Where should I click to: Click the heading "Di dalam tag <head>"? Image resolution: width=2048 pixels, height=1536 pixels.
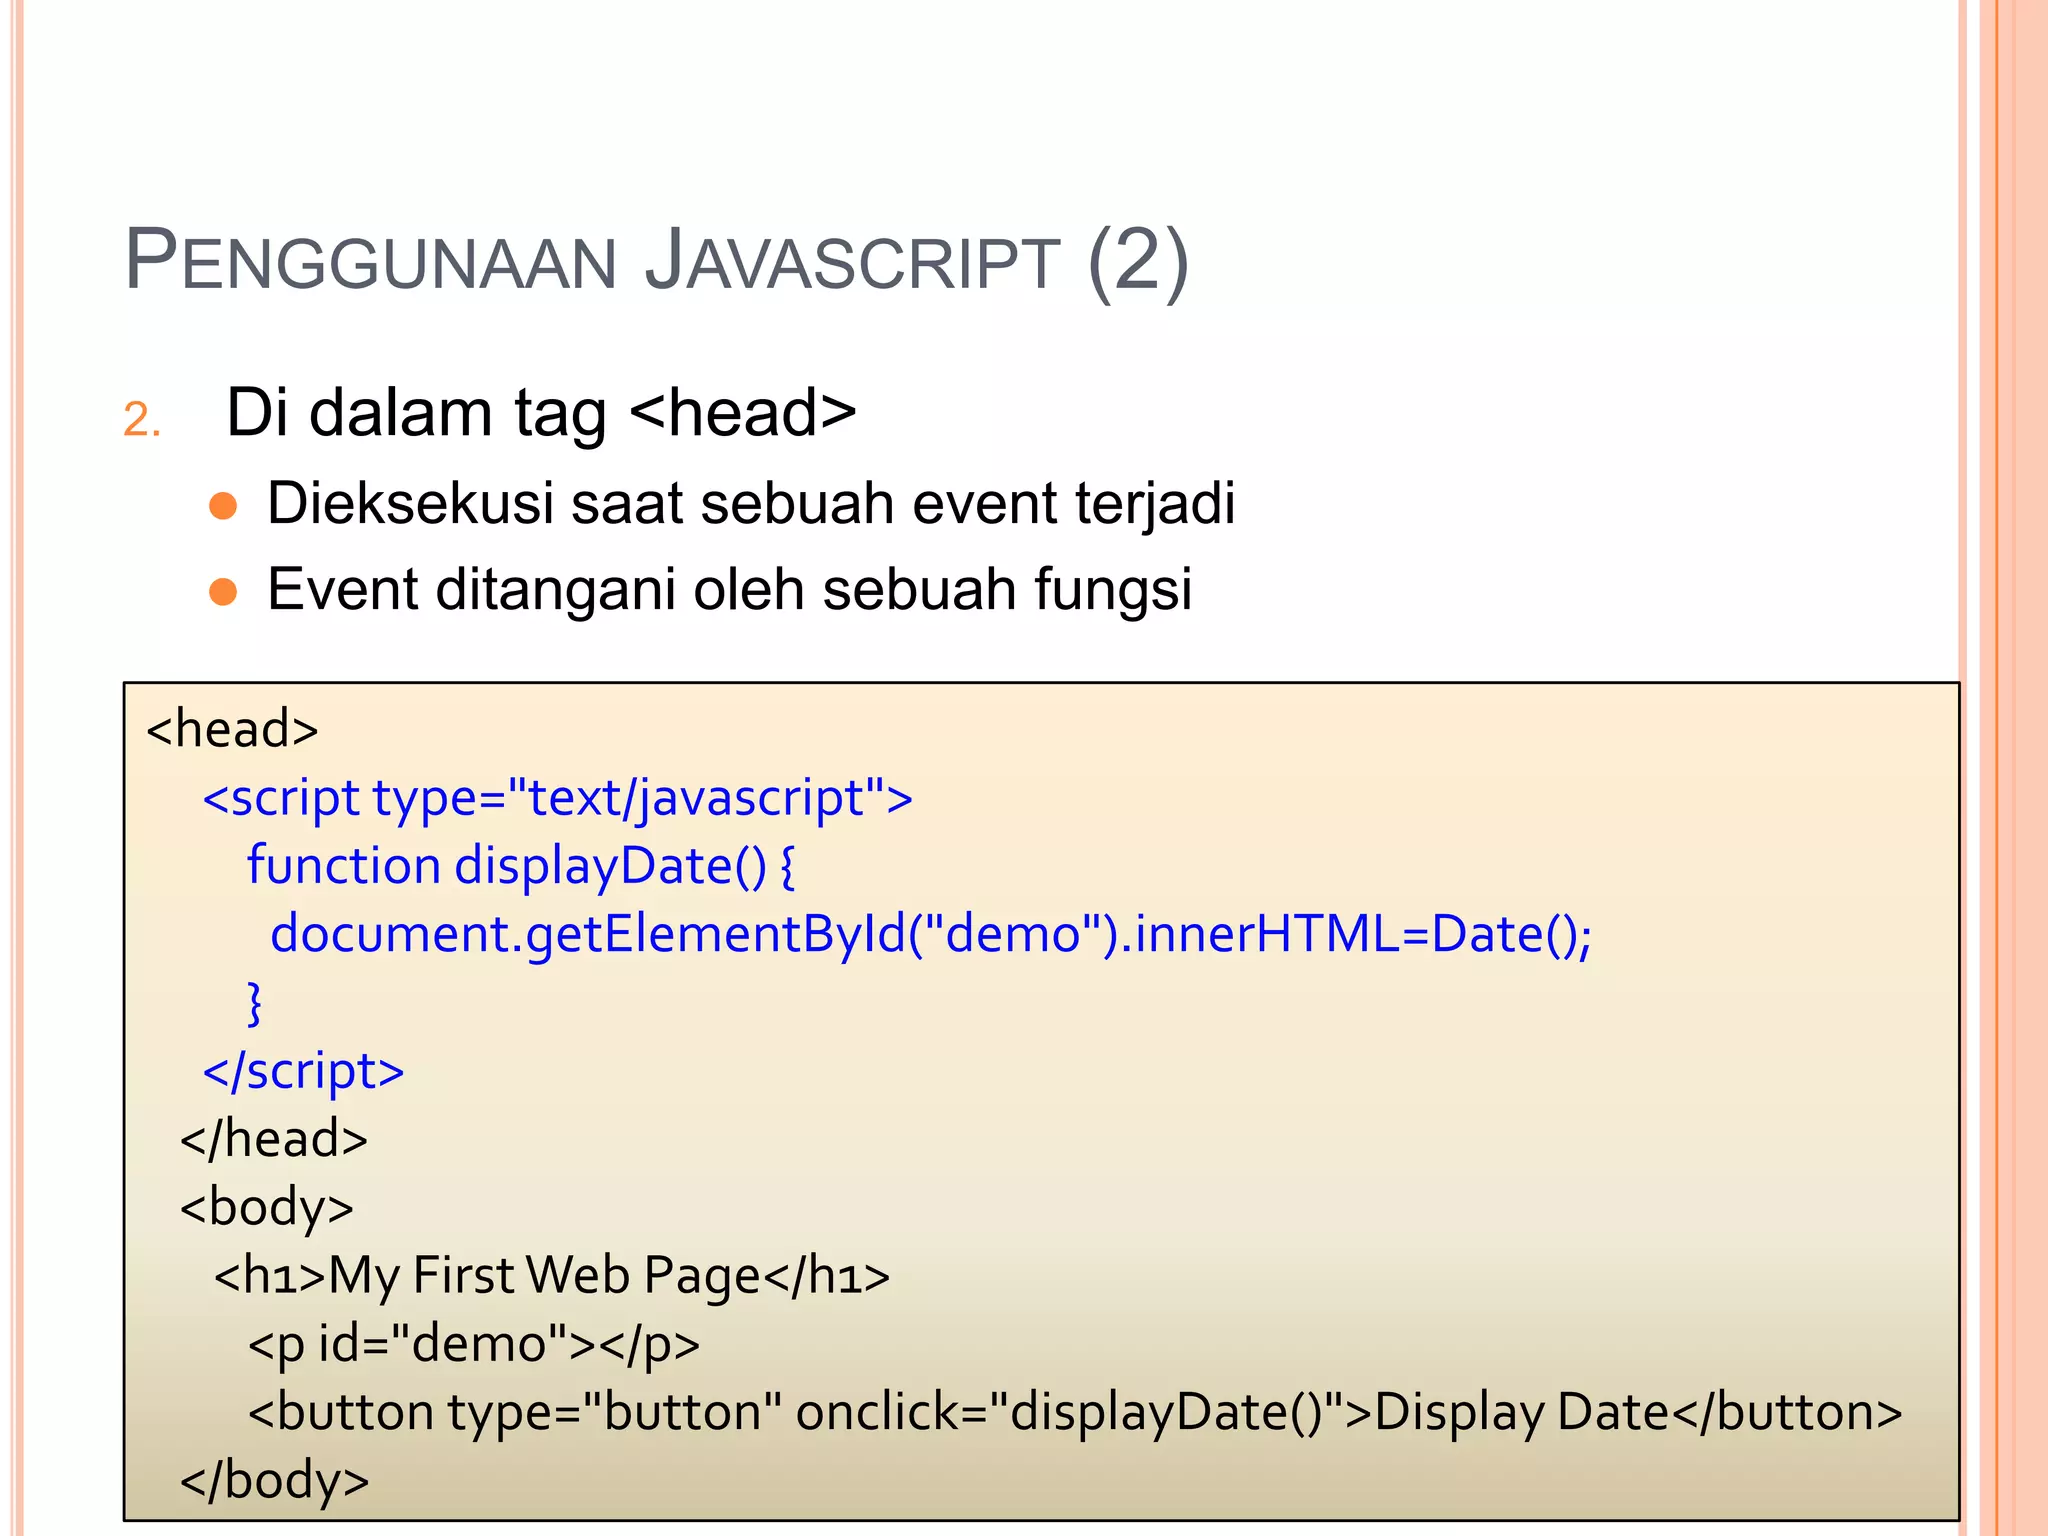541,413
